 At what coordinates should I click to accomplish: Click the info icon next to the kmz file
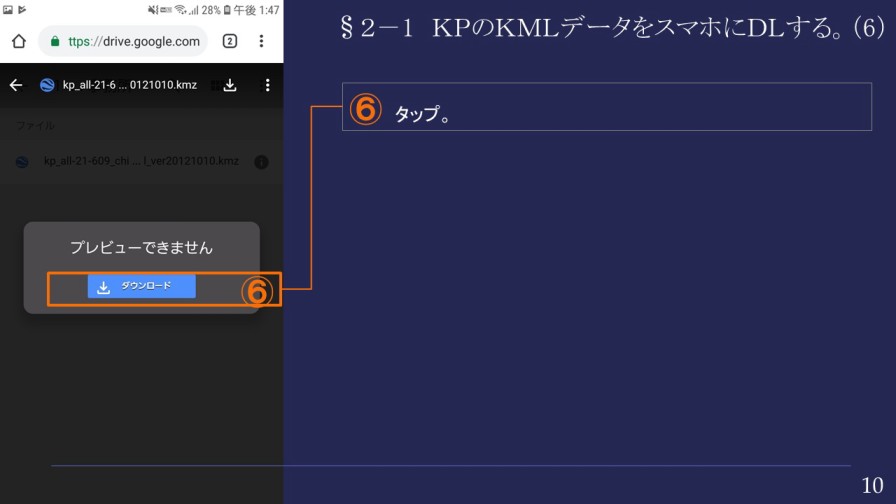[261, 162]
